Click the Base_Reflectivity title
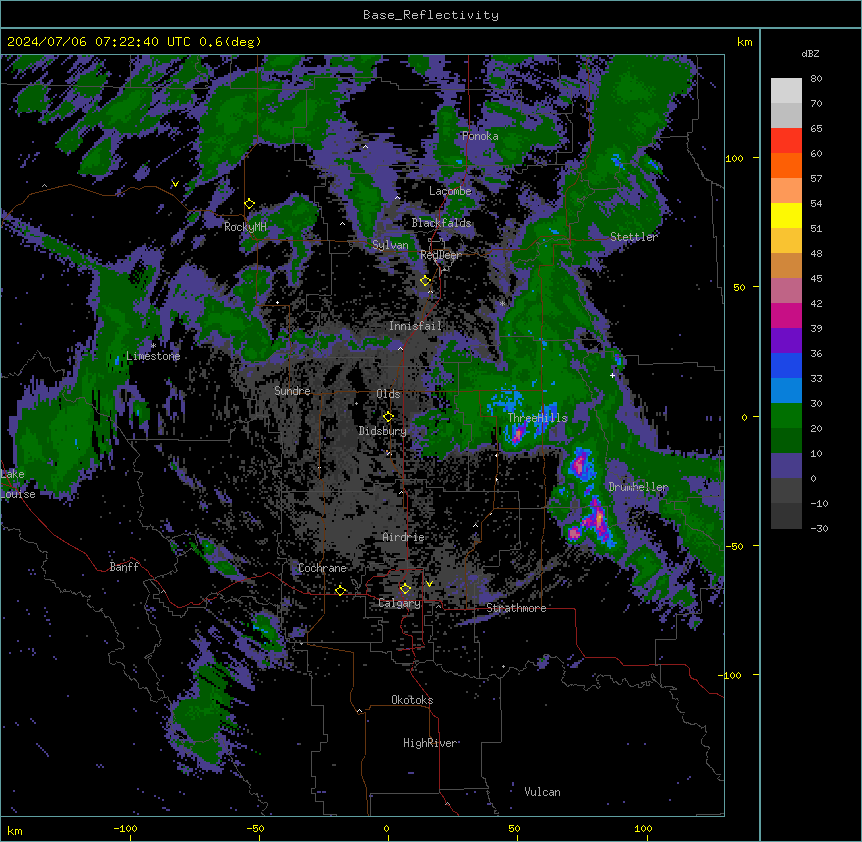 (431, 15)
